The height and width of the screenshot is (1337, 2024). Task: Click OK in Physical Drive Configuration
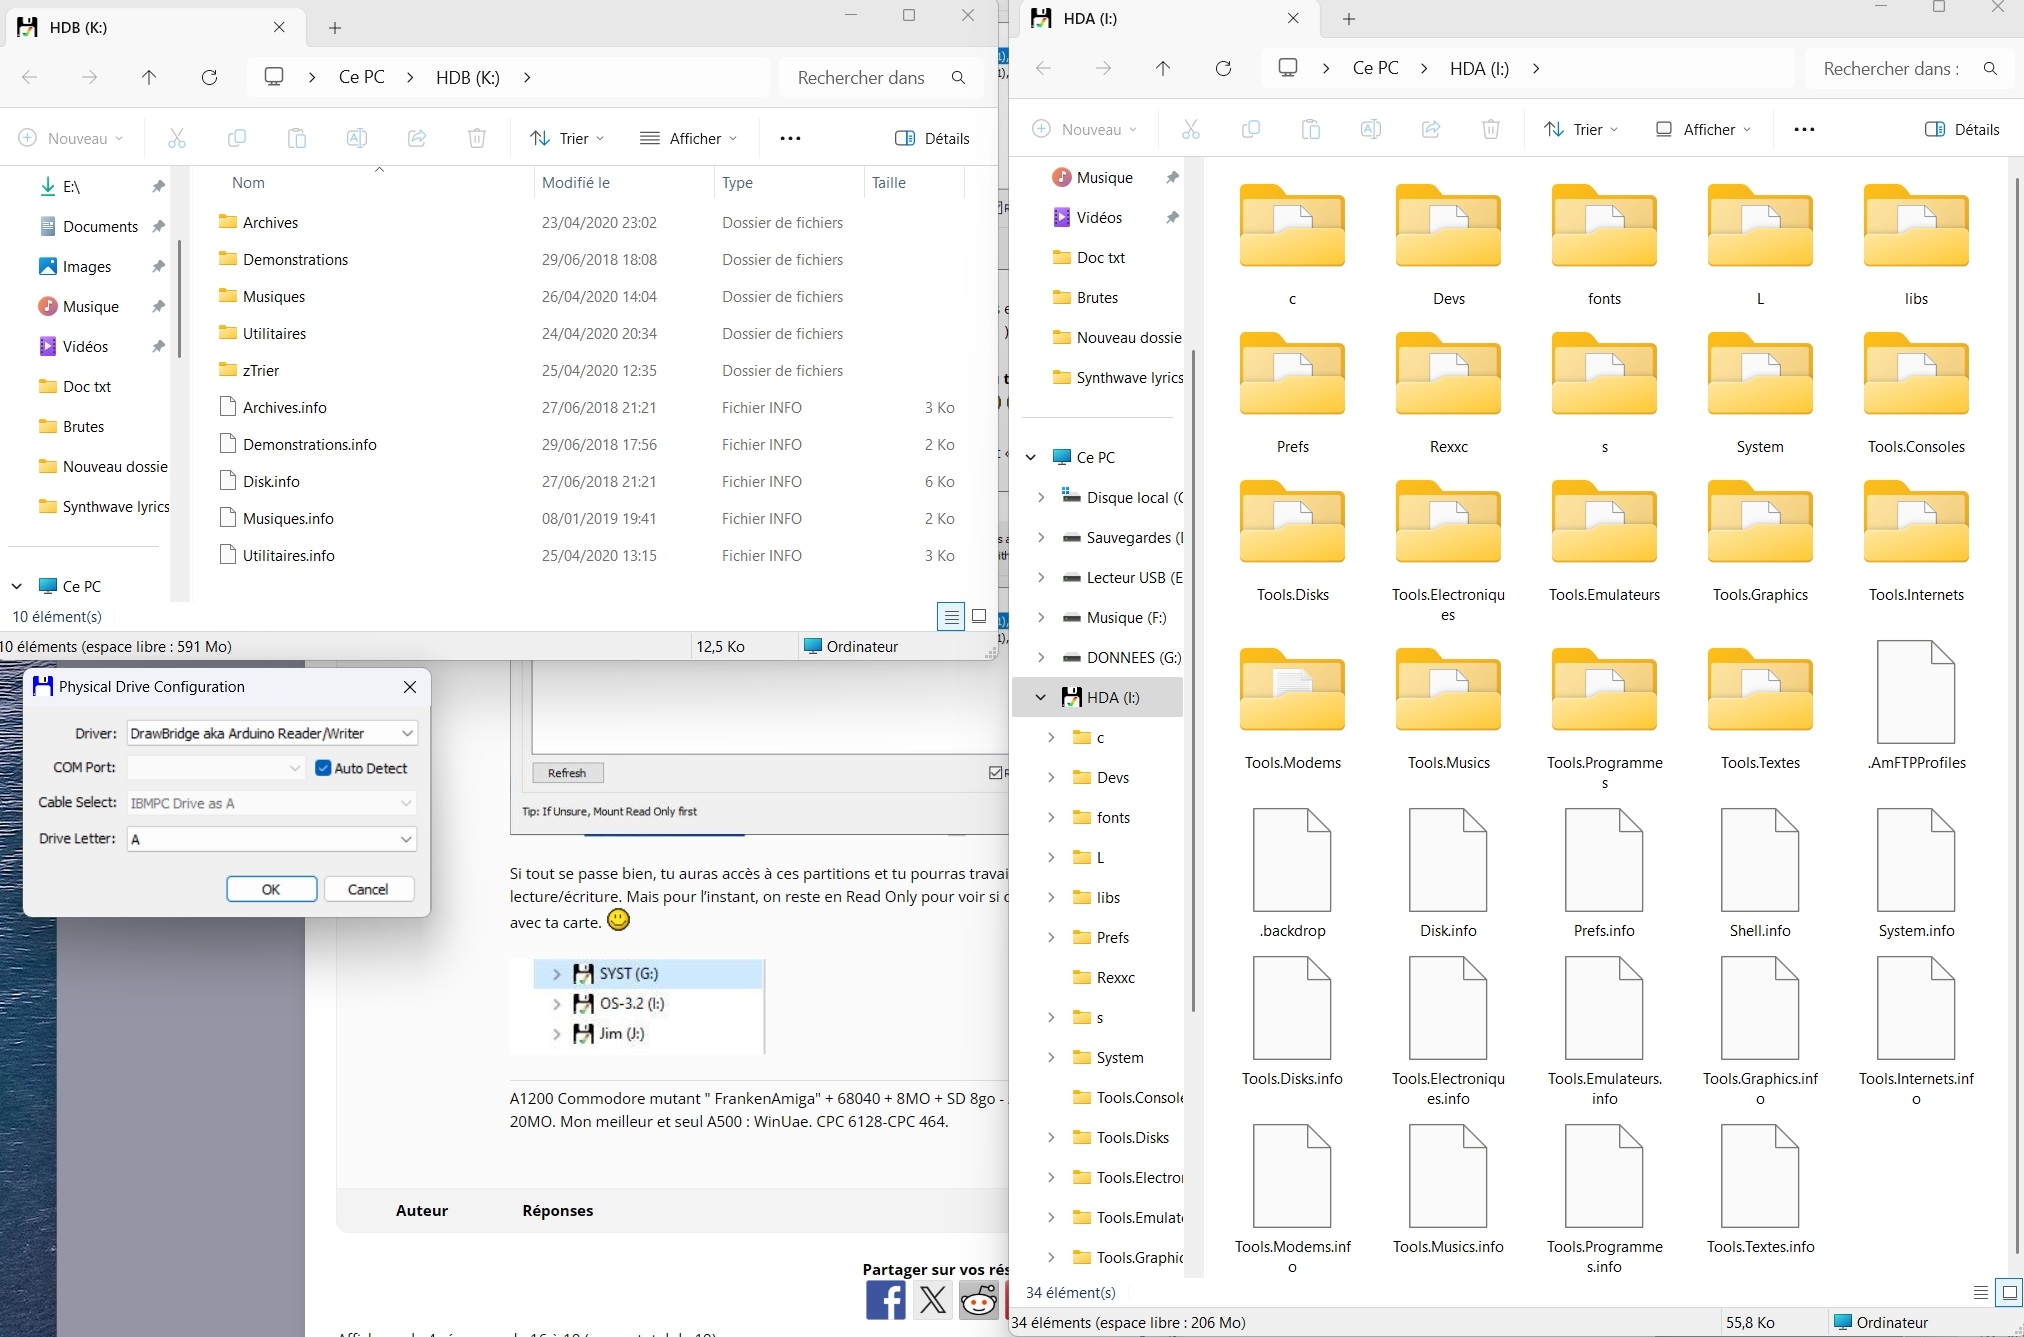tap(271, 889)
